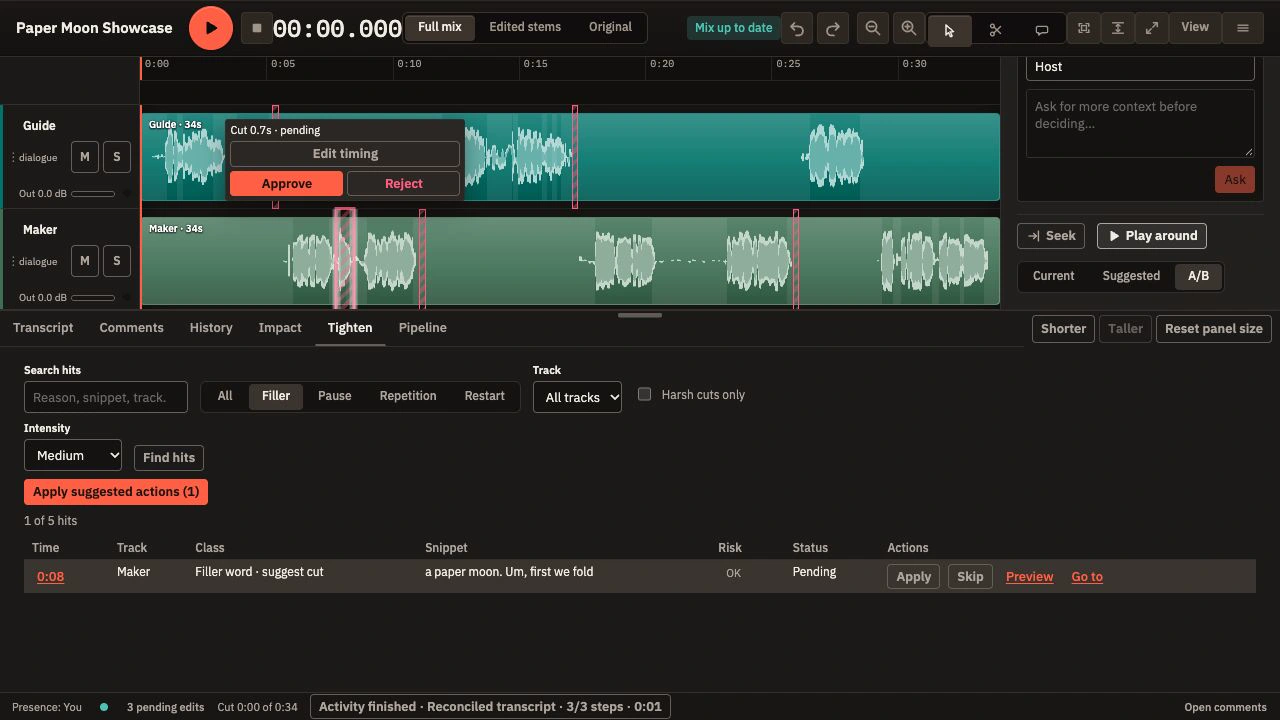Select the pointer tool
The height and width of the screenshot is (720, 1280).
[949, 30]
